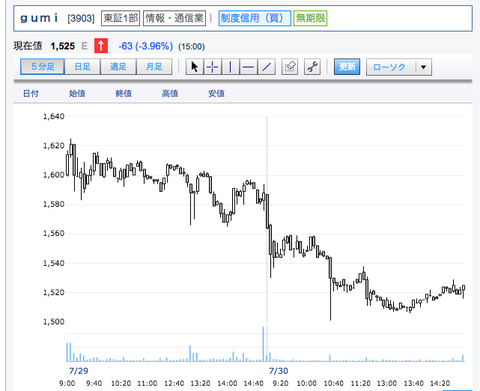480x391 pixels.
Task: Click the gumi stock name
Action: coord(39,18)
